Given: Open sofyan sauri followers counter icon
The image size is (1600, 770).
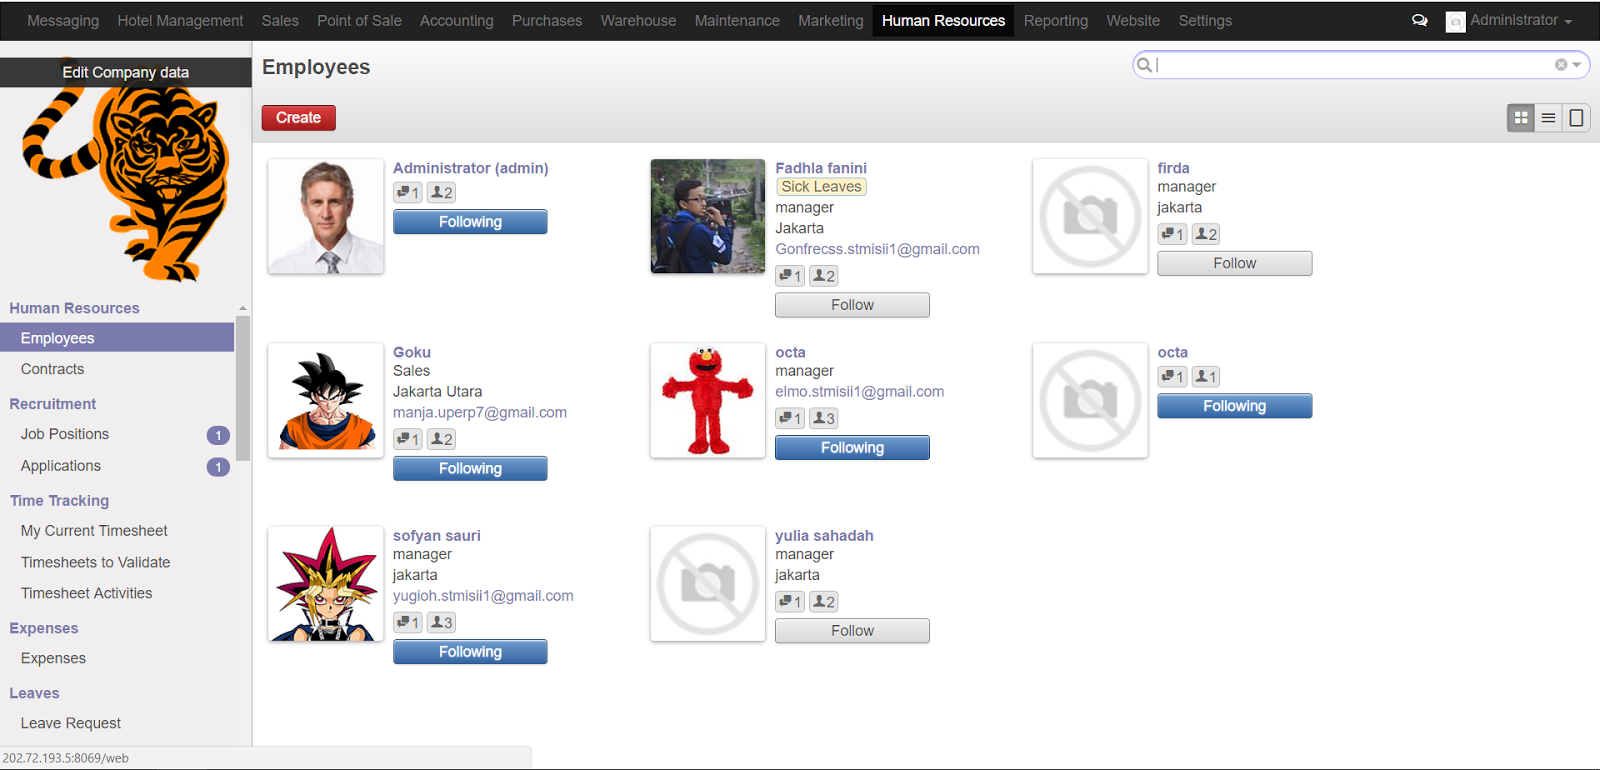Looking at the screenshot, I should click(442, 622).
